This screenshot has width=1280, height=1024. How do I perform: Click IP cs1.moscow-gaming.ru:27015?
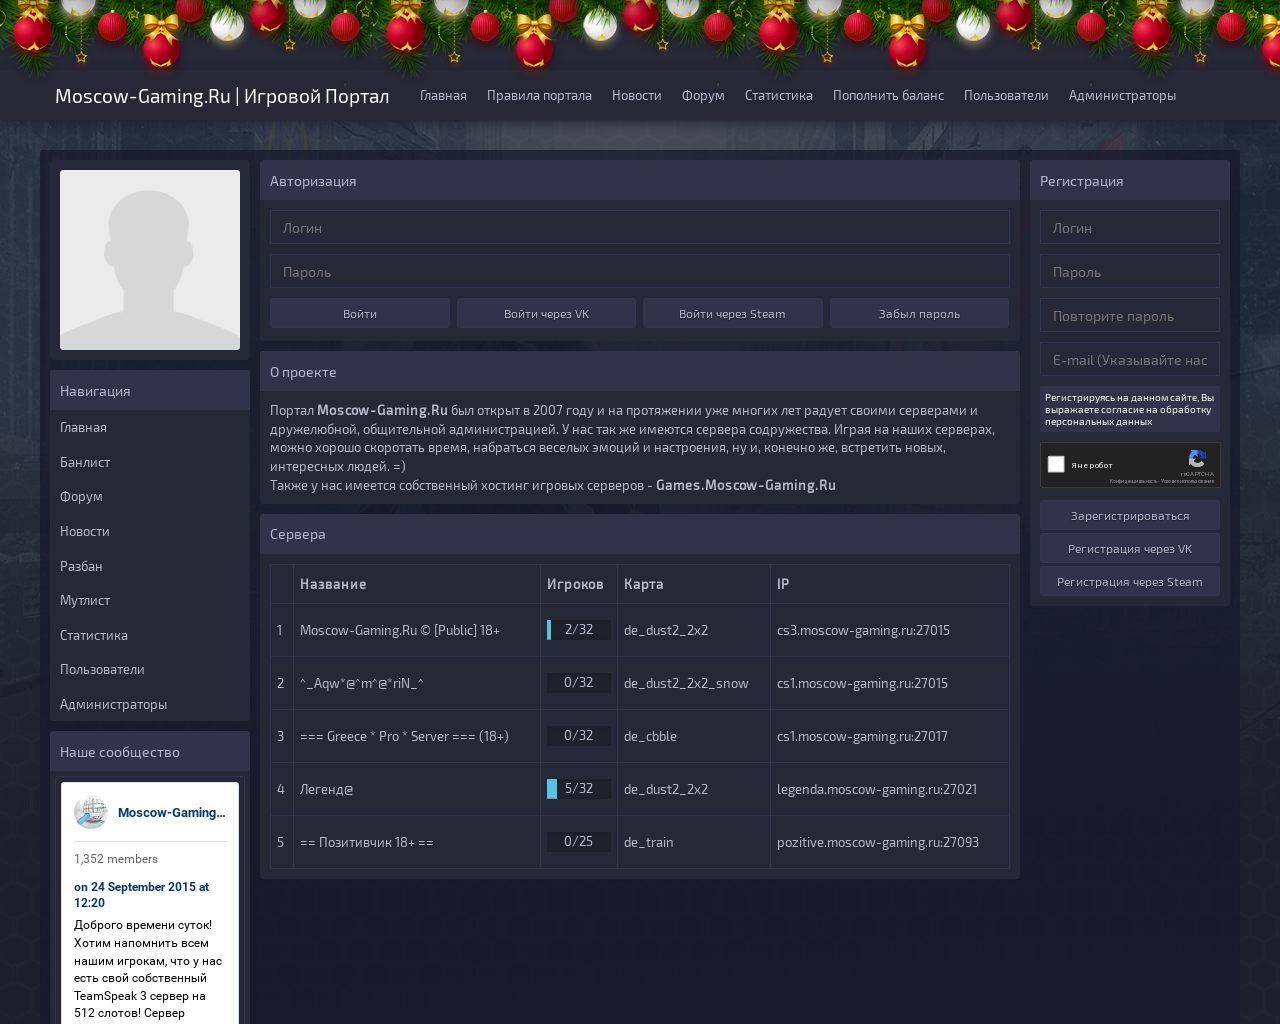[862, 683]
